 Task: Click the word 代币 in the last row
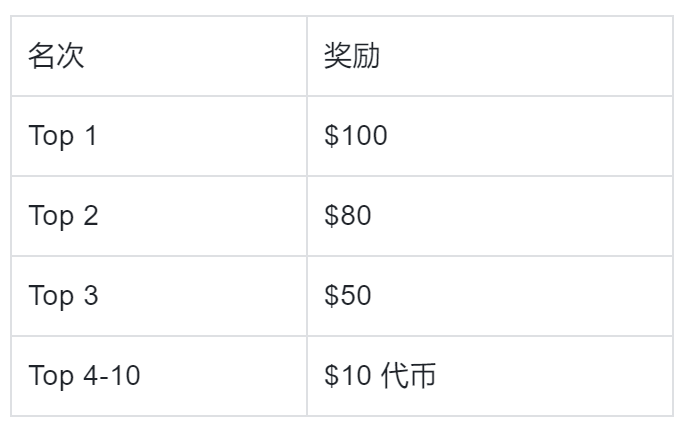pyautogui.click(x=408, y=376)
